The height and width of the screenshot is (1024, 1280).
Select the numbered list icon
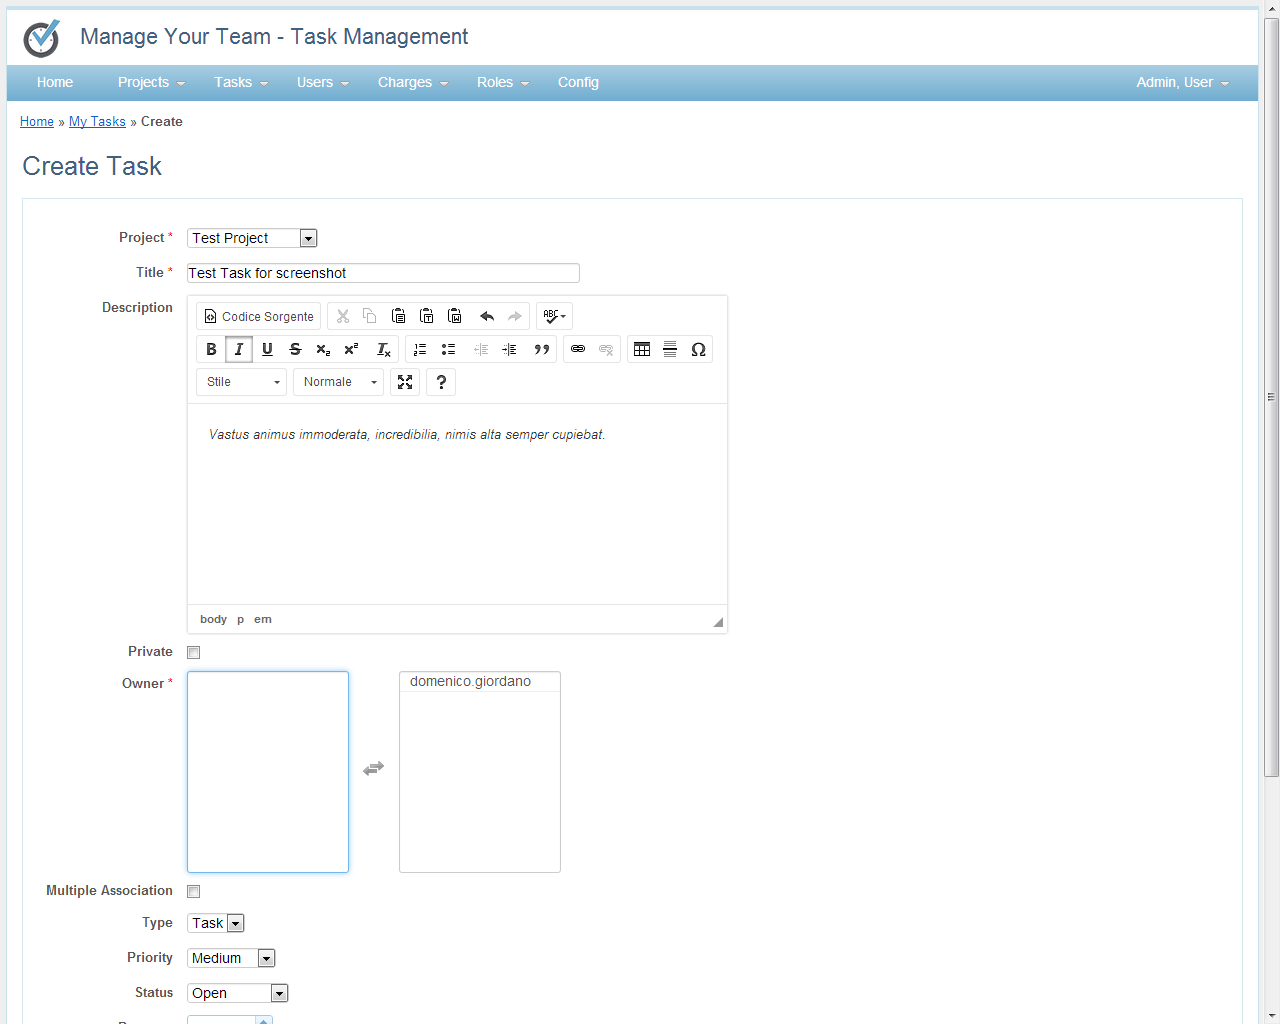[419, 349]
